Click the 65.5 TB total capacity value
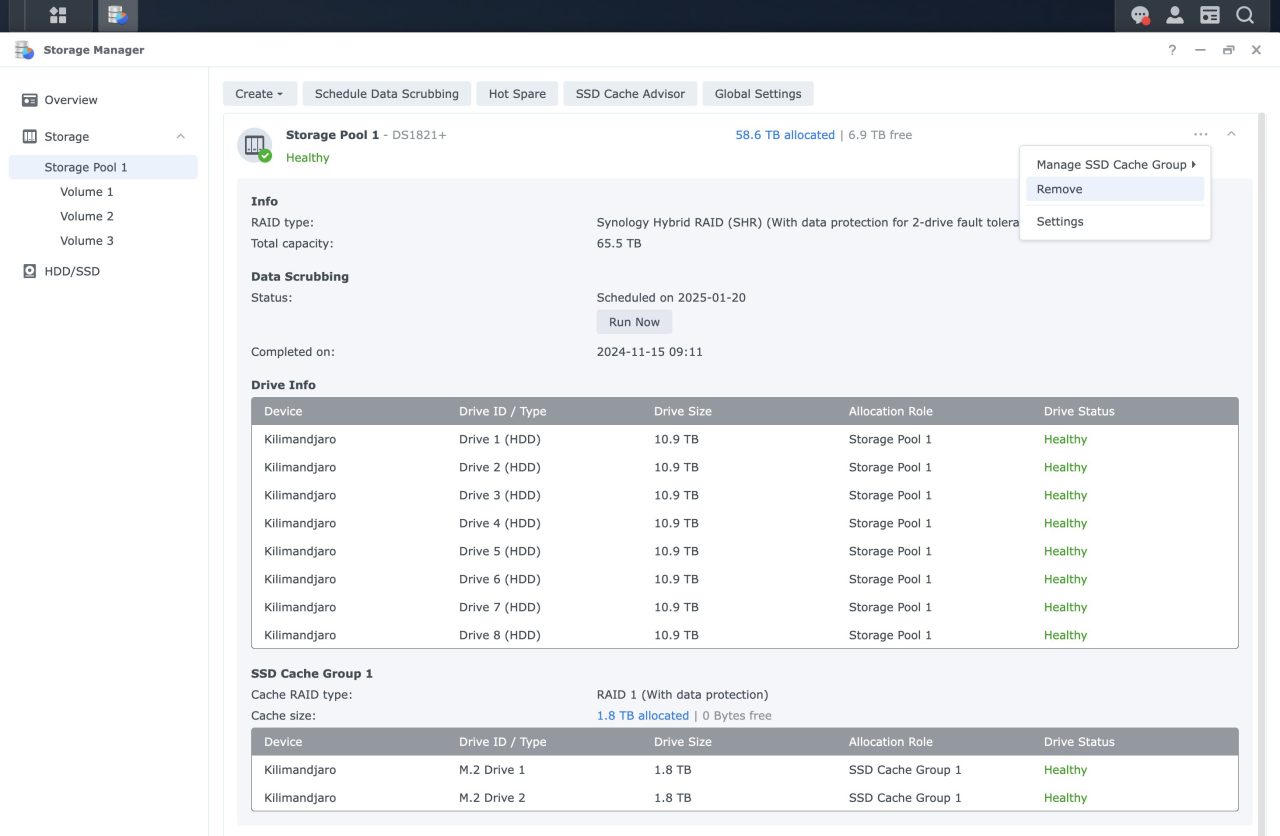The image size is (1280, 836). coord(619,243)
